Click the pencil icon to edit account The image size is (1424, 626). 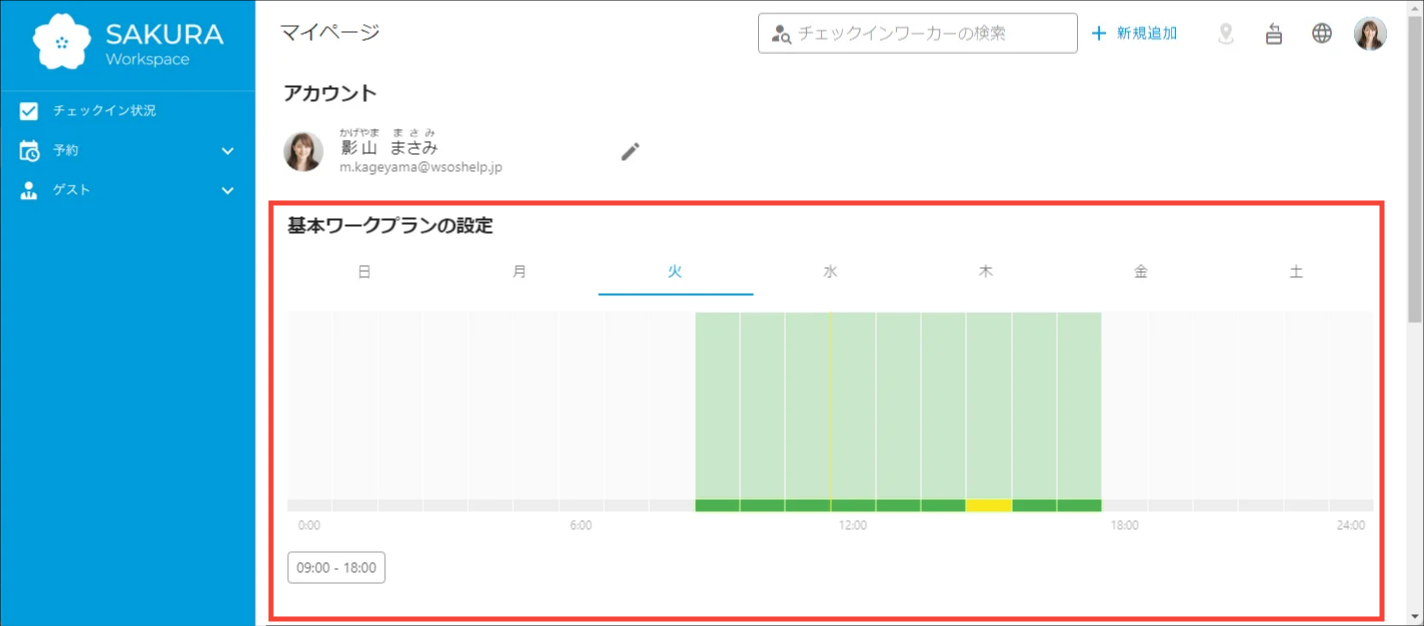coord(630,152)
